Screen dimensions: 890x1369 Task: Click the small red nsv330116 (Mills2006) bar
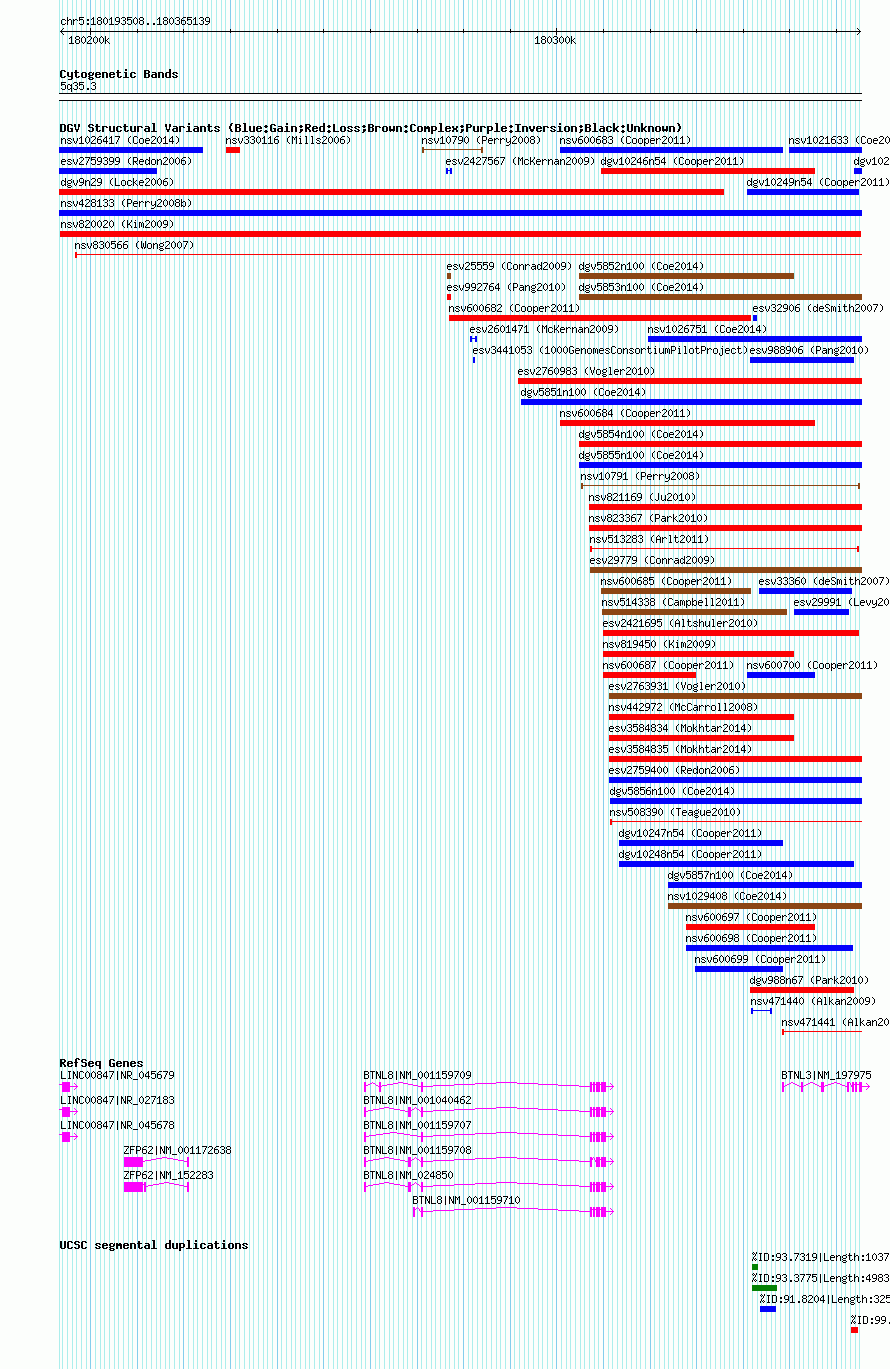click(233, 150)
